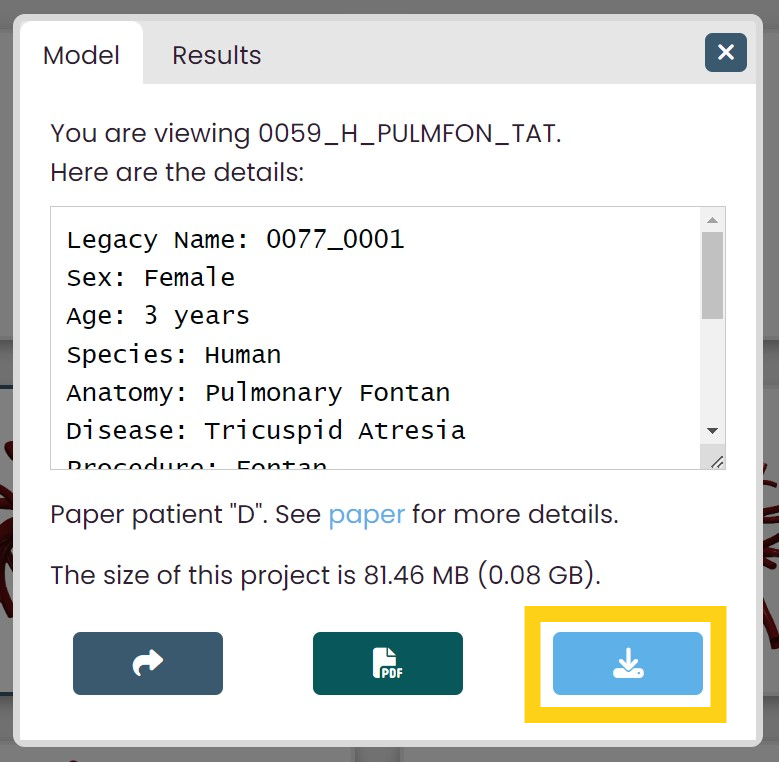Place cursor on the Legacy Name line
Viewport: 779px width, 762px height.
[235, 239]
